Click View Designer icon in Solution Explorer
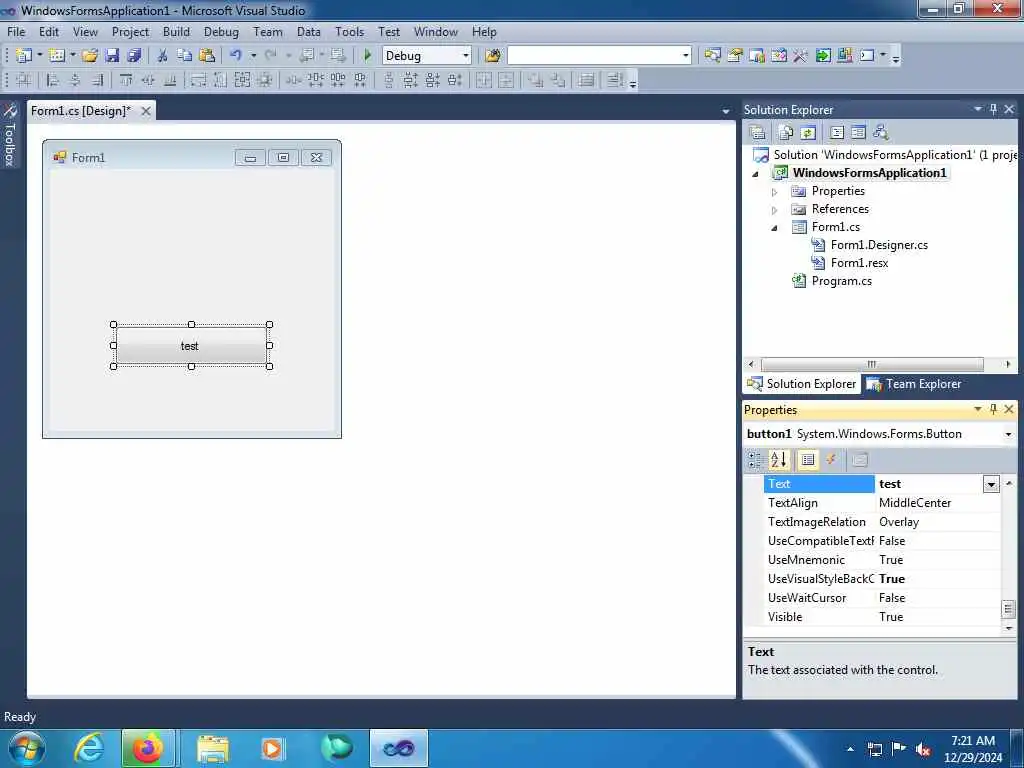The height and width of the screenshot is (768, 1024). click(x=859, y=133)
